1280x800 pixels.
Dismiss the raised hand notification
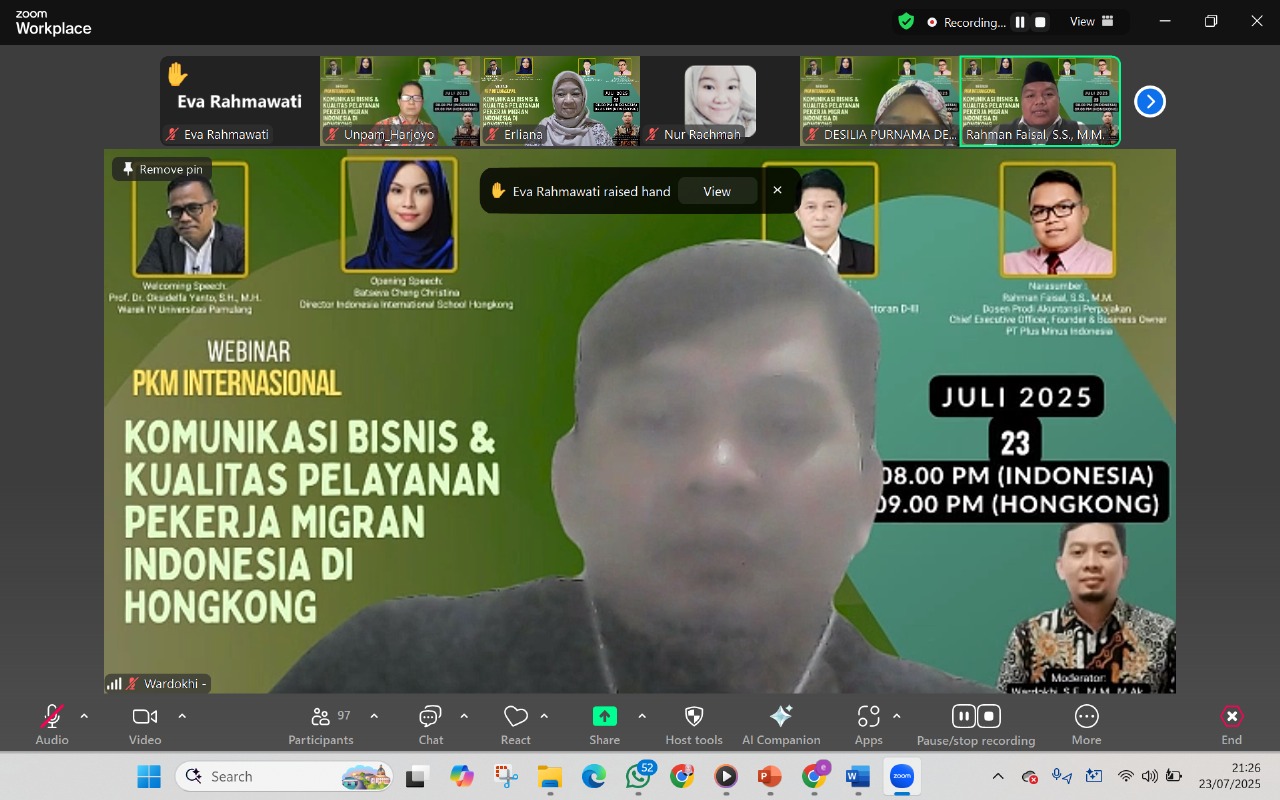(777, 190)
